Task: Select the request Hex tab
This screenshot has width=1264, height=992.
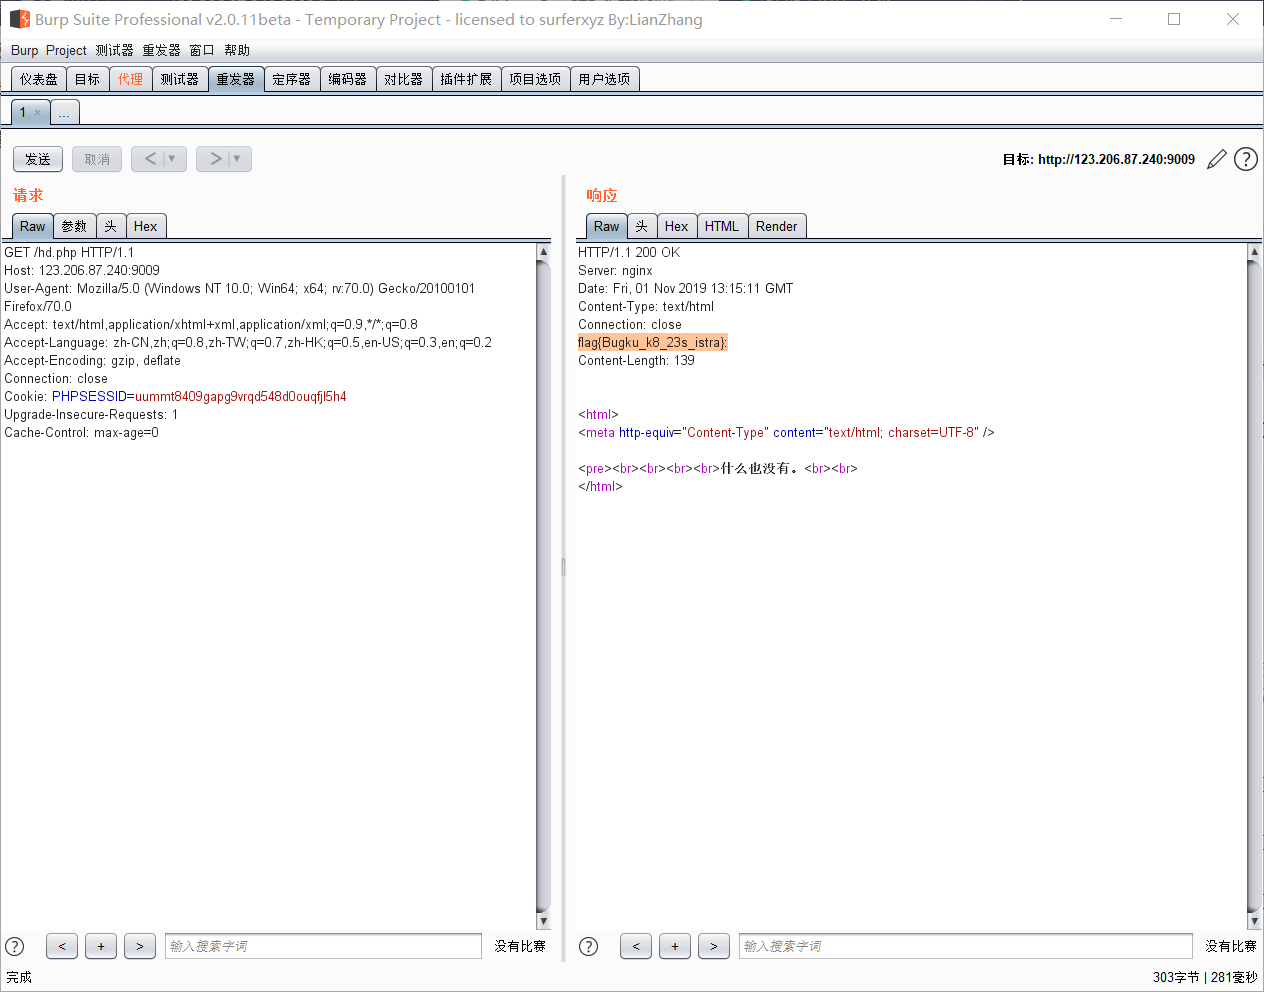Action: click(146, 227)
